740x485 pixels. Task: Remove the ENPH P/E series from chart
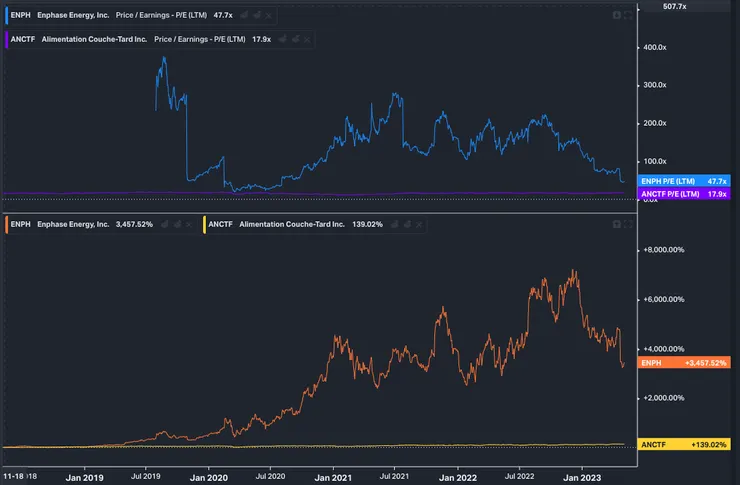270,17
